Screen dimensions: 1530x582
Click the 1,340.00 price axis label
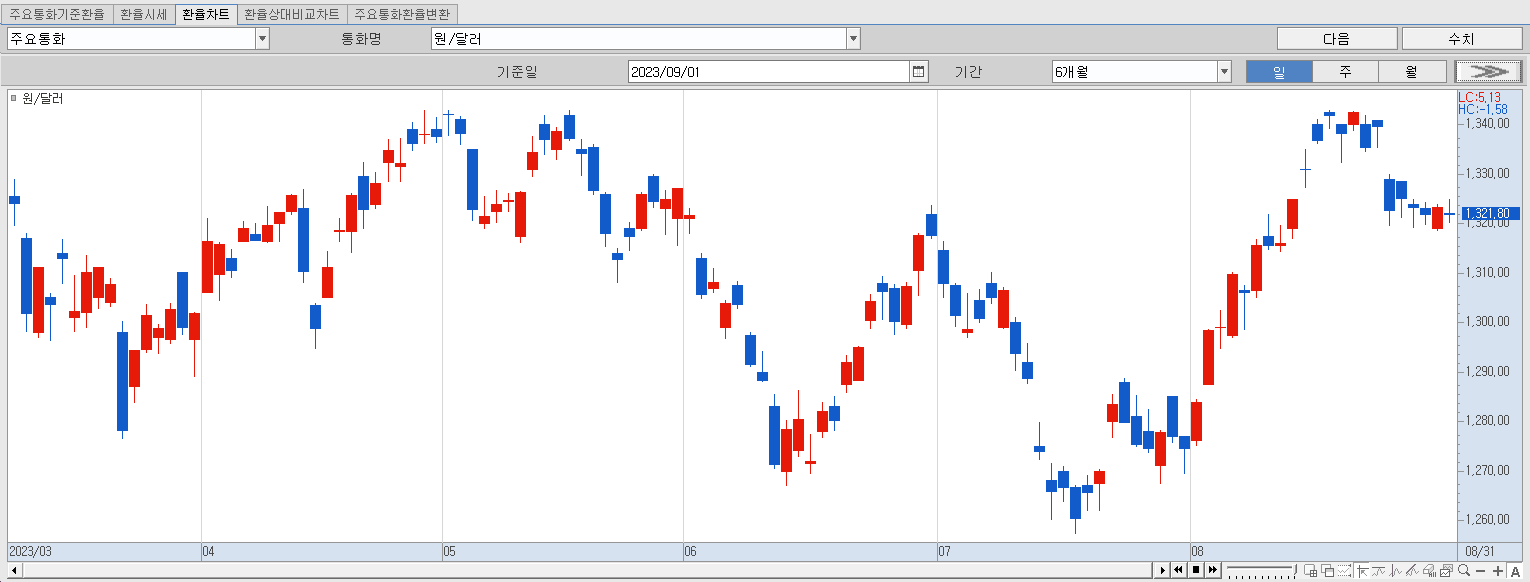pyautogui.click(x=1487, y=124)
